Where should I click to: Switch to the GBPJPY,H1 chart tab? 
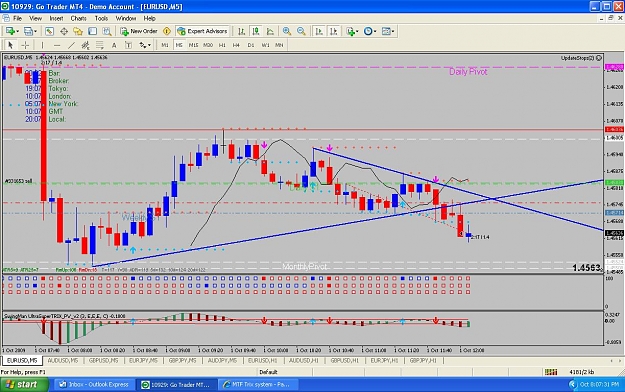(x=423, y=360)
